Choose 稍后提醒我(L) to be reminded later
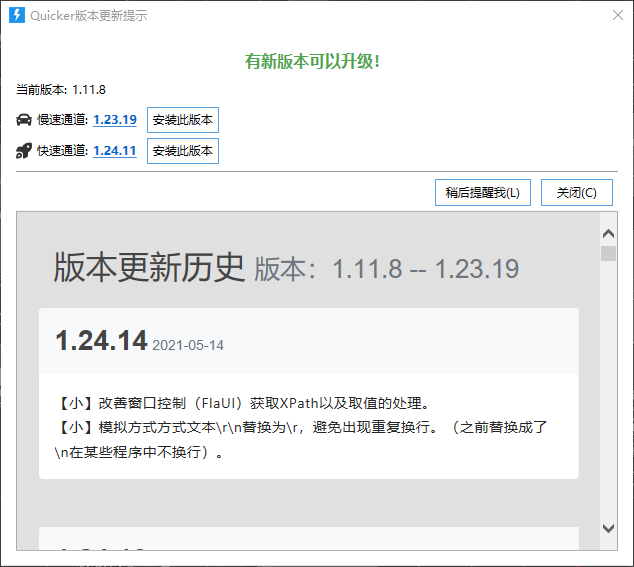 pos(483,193)
